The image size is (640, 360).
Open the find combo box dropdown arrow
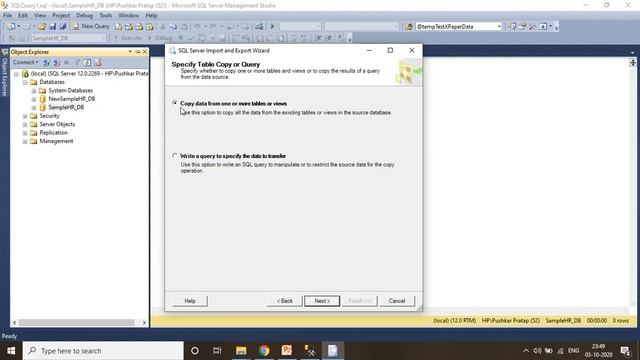coord(499,27)
